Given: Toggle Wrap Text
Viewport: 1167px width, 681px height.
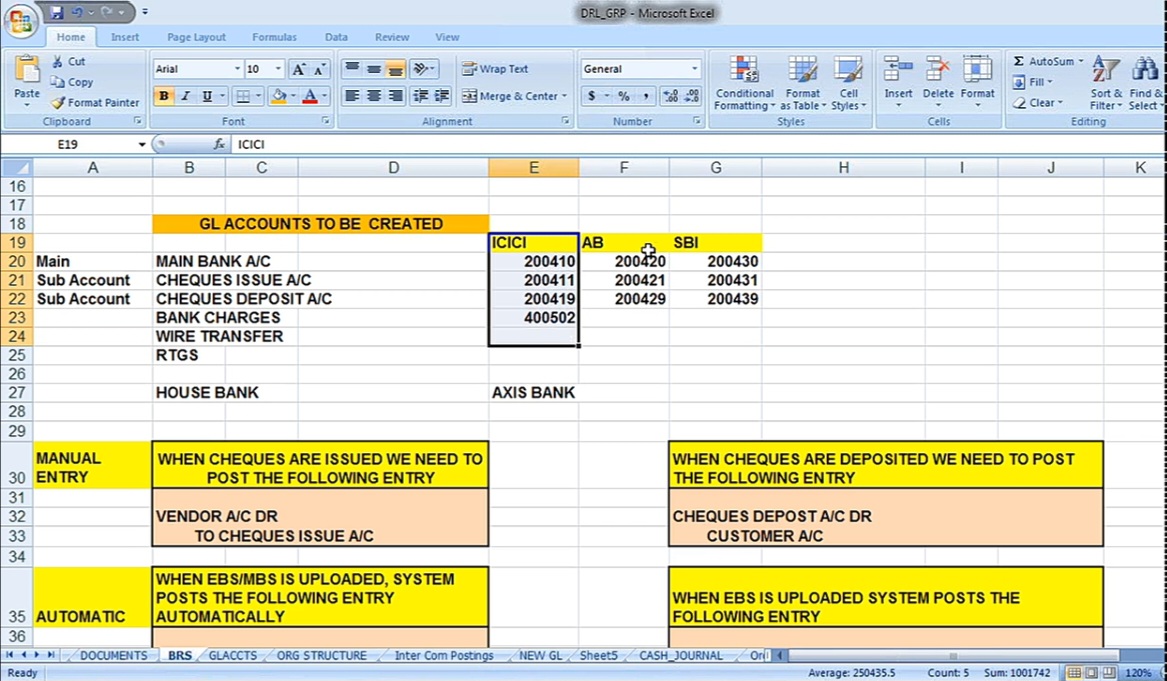Looking at the screenshot, I should pos(495,69).
